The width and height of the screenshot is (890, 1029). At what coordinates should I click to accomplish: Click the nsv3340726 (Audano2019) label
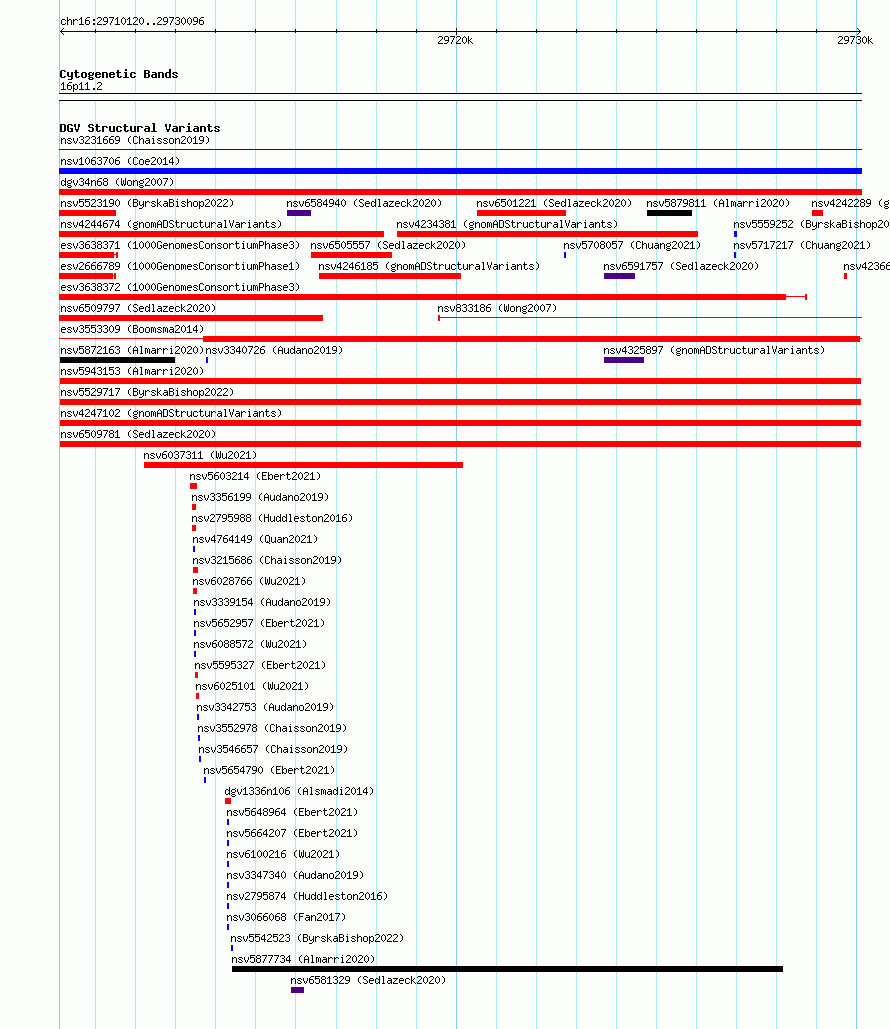[274, 350]
